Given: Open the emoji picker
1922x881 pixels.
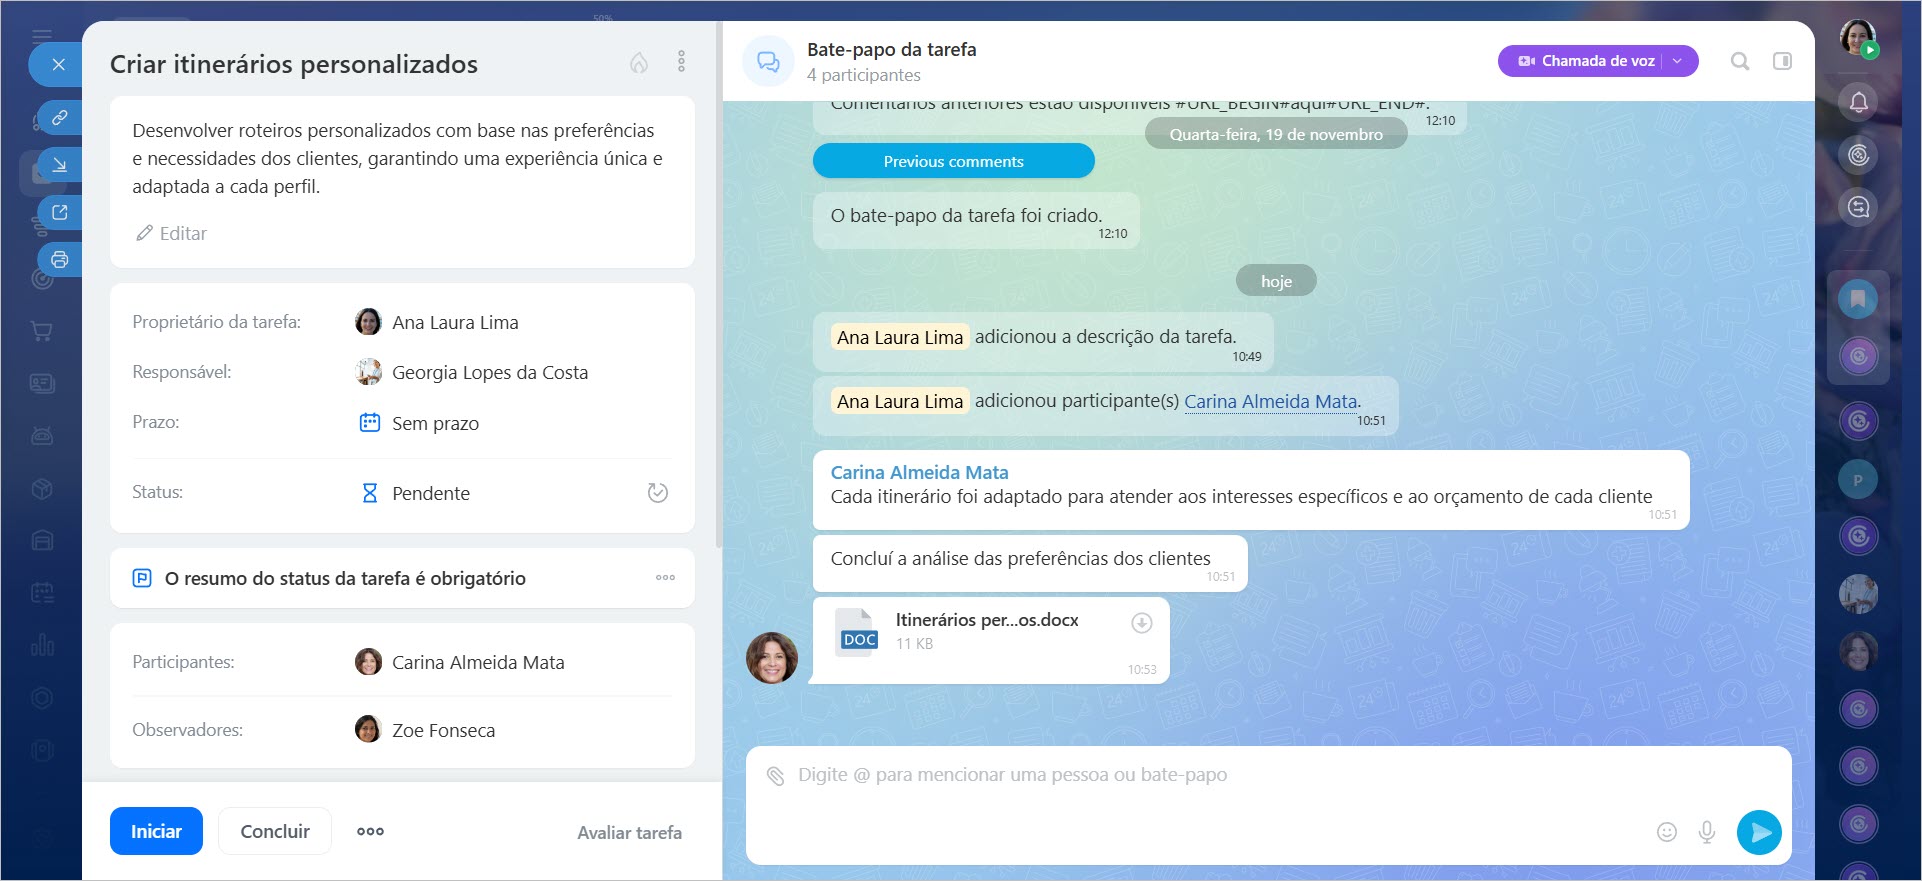Looking at the screenshot, I should tap(1666, 832).
